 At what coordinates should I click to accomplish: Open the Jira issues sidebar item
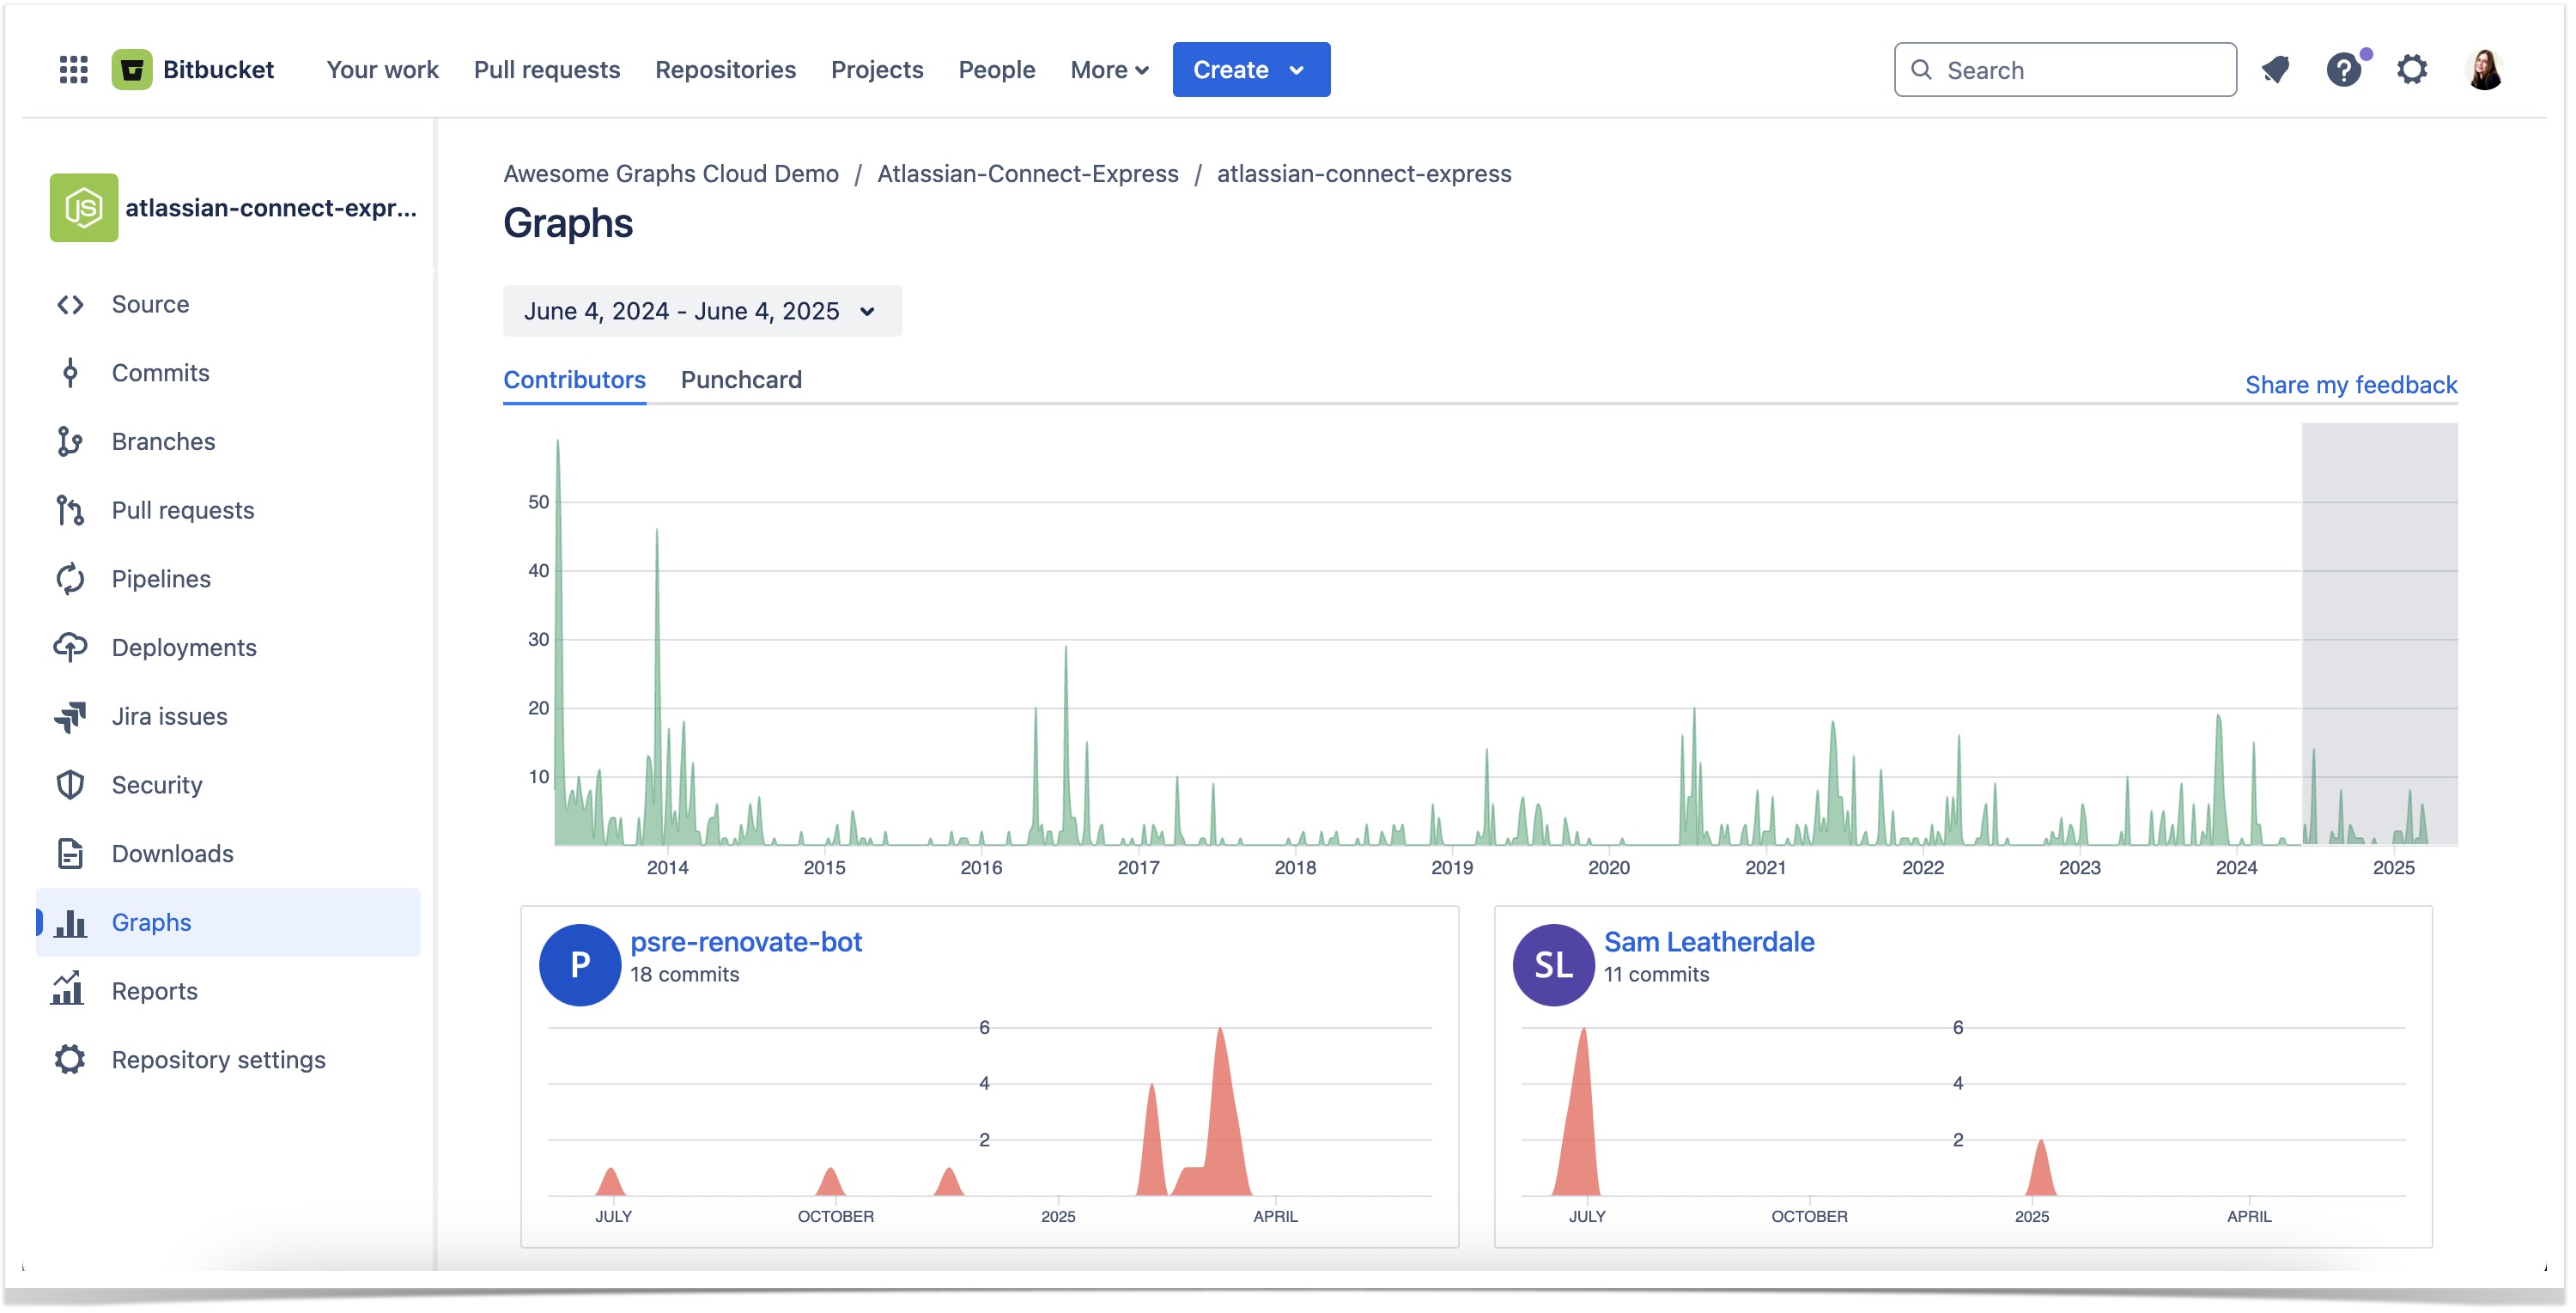(169, 717)
